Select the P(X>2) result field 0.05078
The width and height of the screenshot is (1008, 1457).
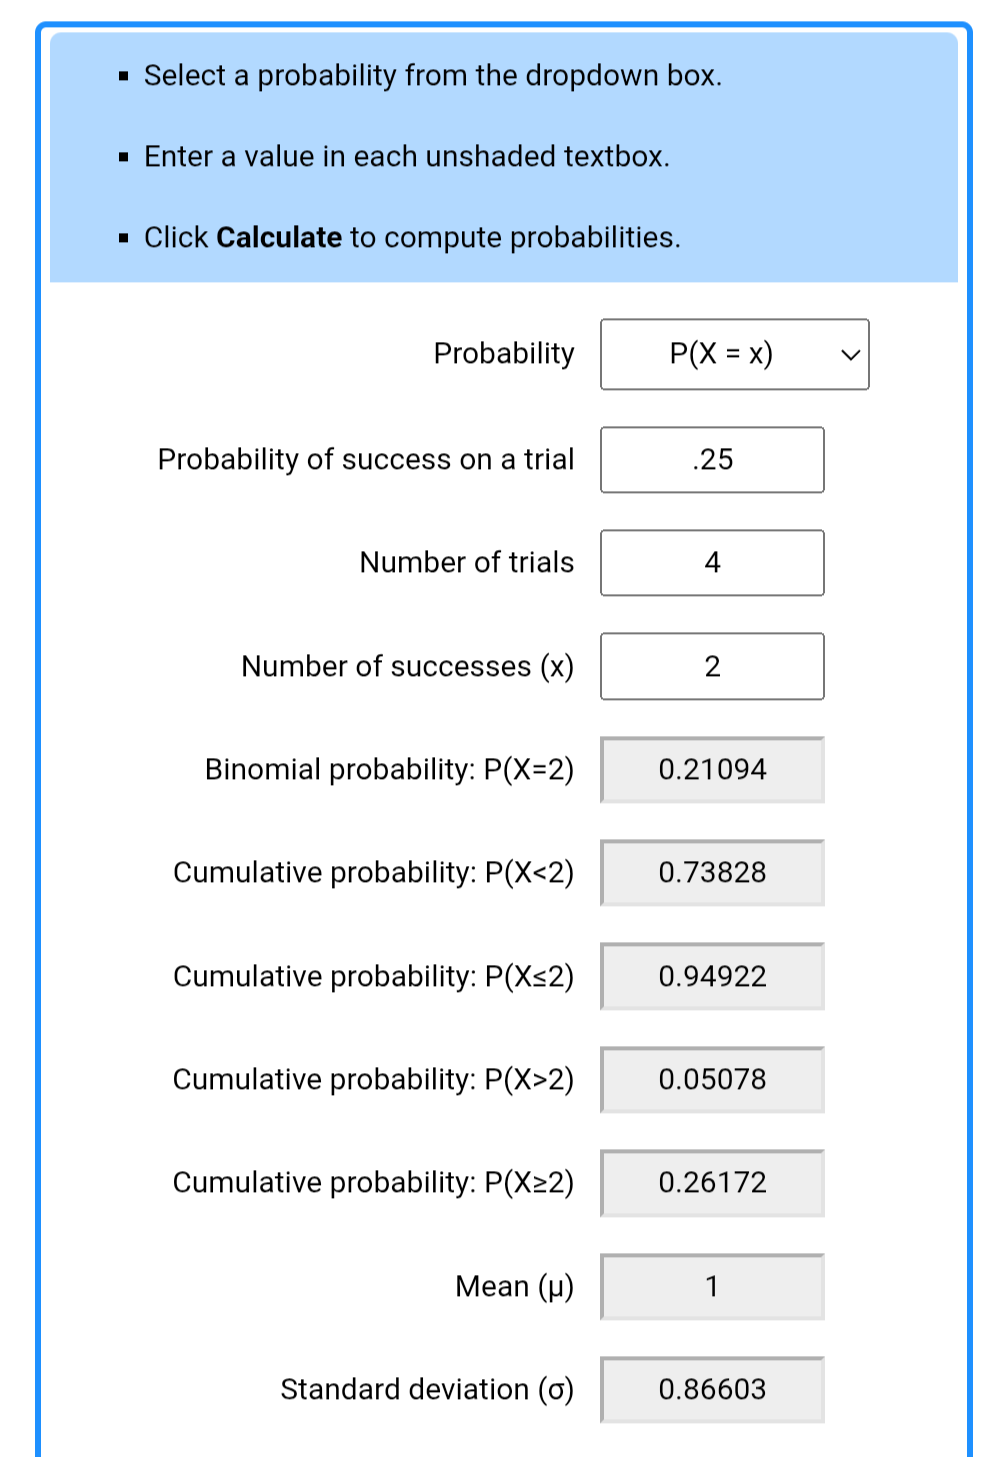[x=712, y=1080]
